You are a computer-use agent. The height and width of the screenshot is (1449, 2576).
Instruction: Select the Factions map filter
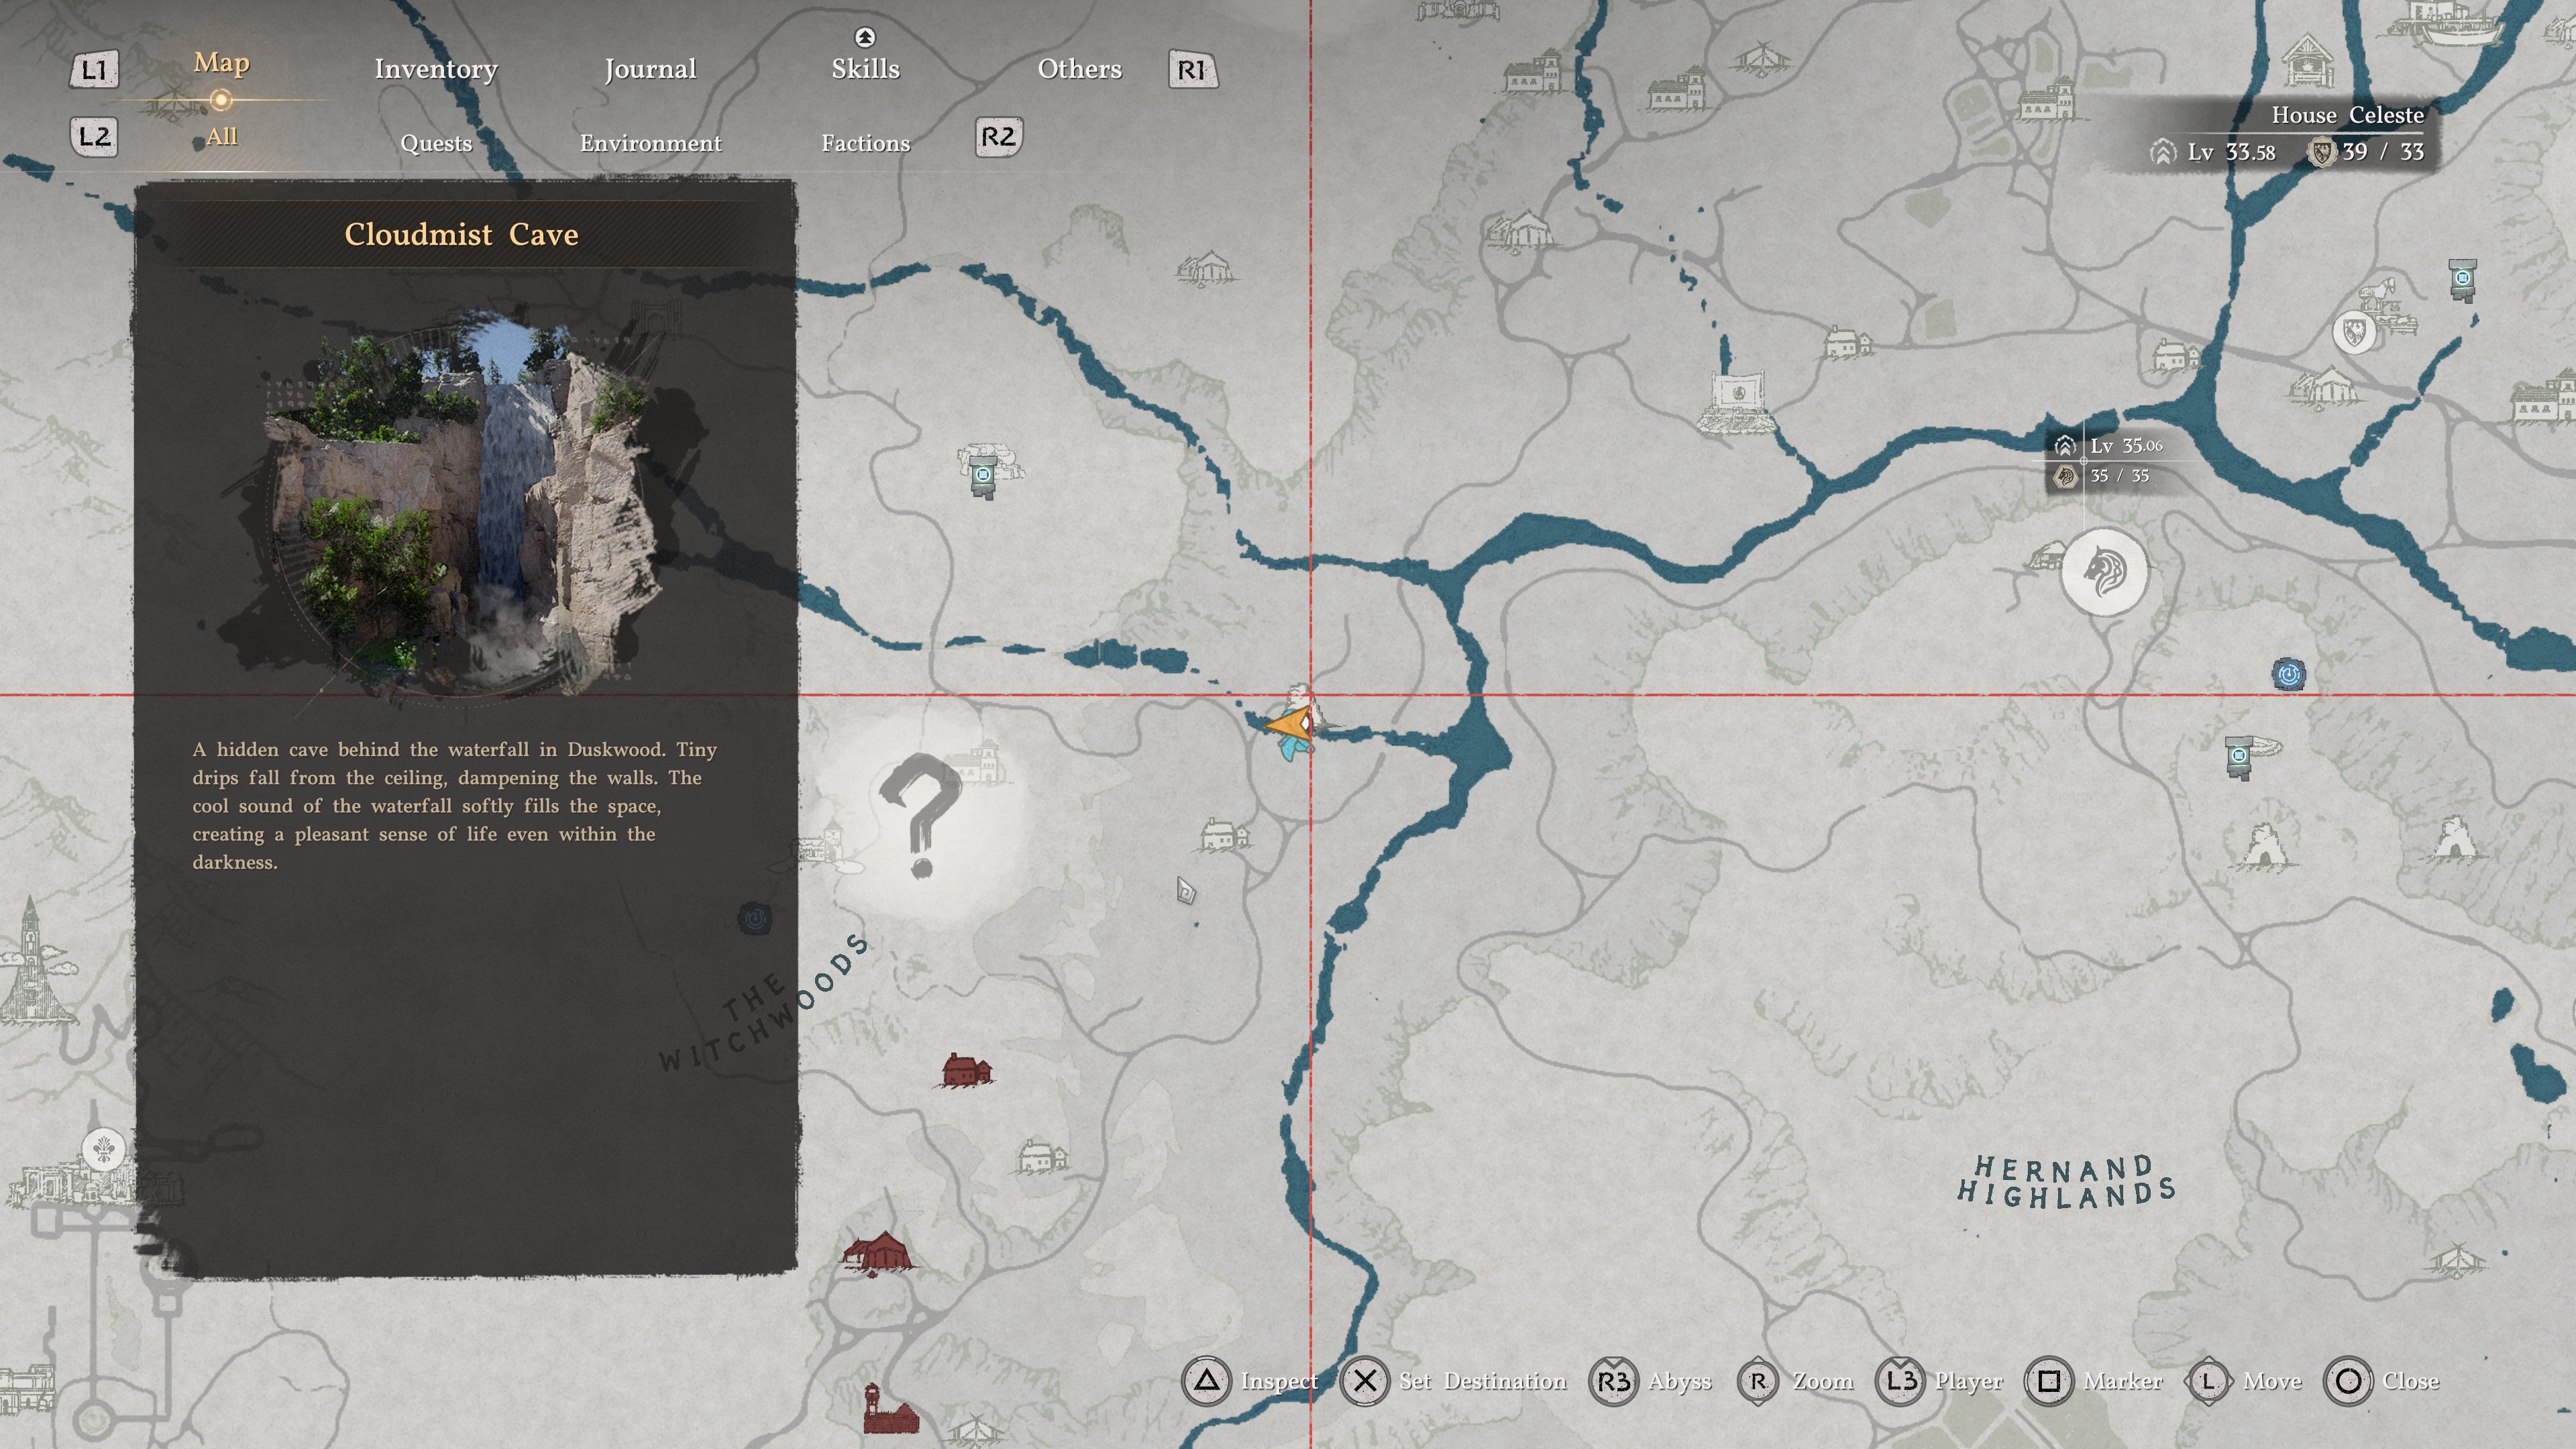pyautogui.click(x=865, y=143)
